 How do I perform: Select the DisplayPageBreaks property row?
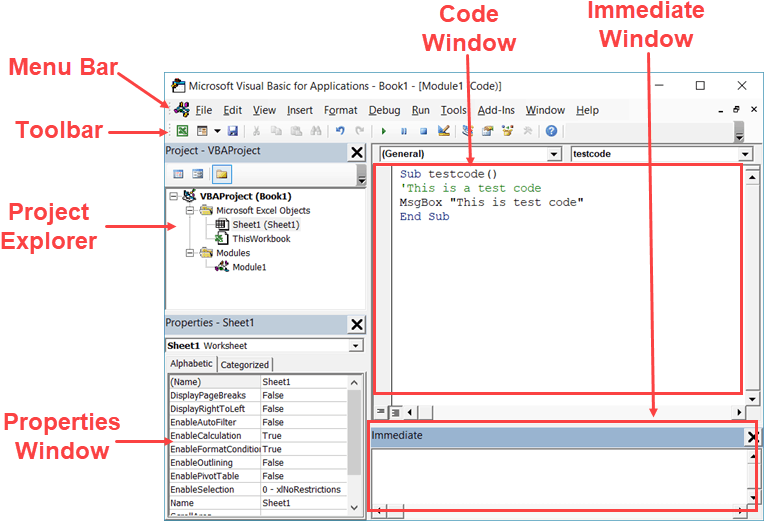click(x=258, y=395)
